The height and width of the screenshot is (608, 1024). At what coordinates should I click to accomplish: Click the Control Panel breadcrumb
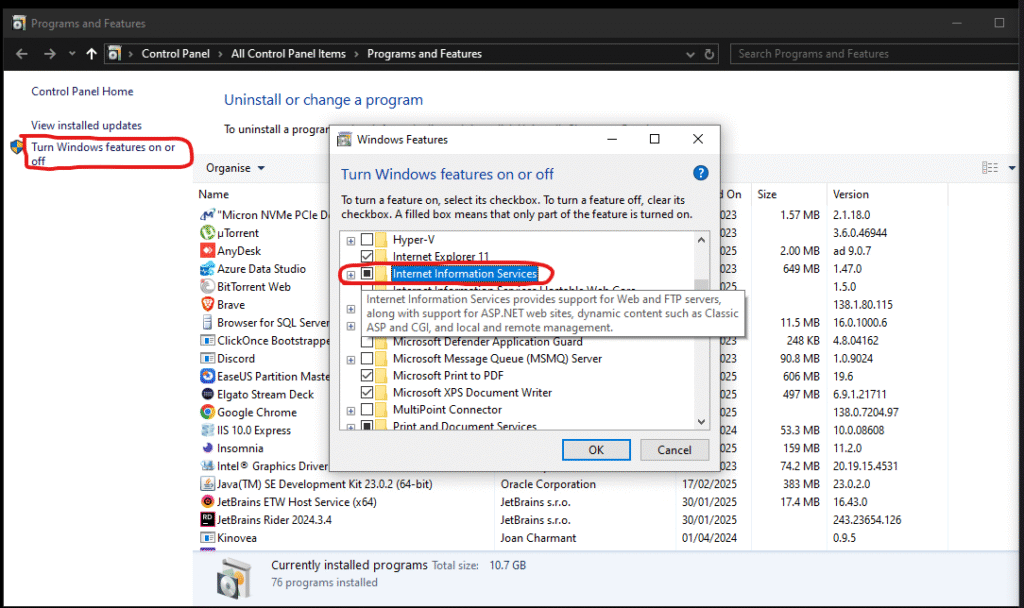coord(176,54)
